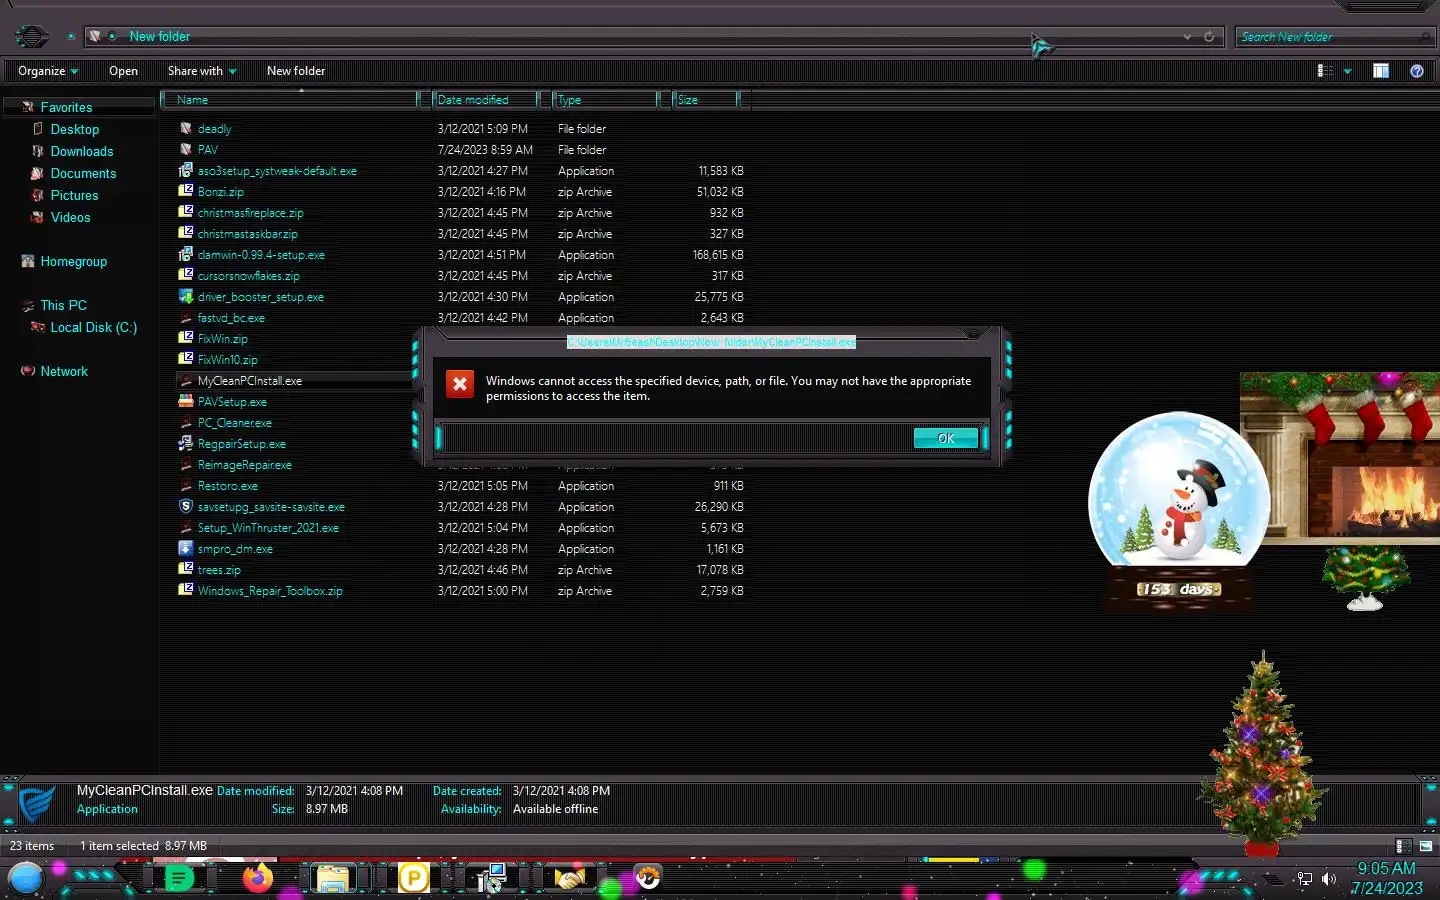
Task: Click File Explorer taskbar button
Action: click(333, 879)
